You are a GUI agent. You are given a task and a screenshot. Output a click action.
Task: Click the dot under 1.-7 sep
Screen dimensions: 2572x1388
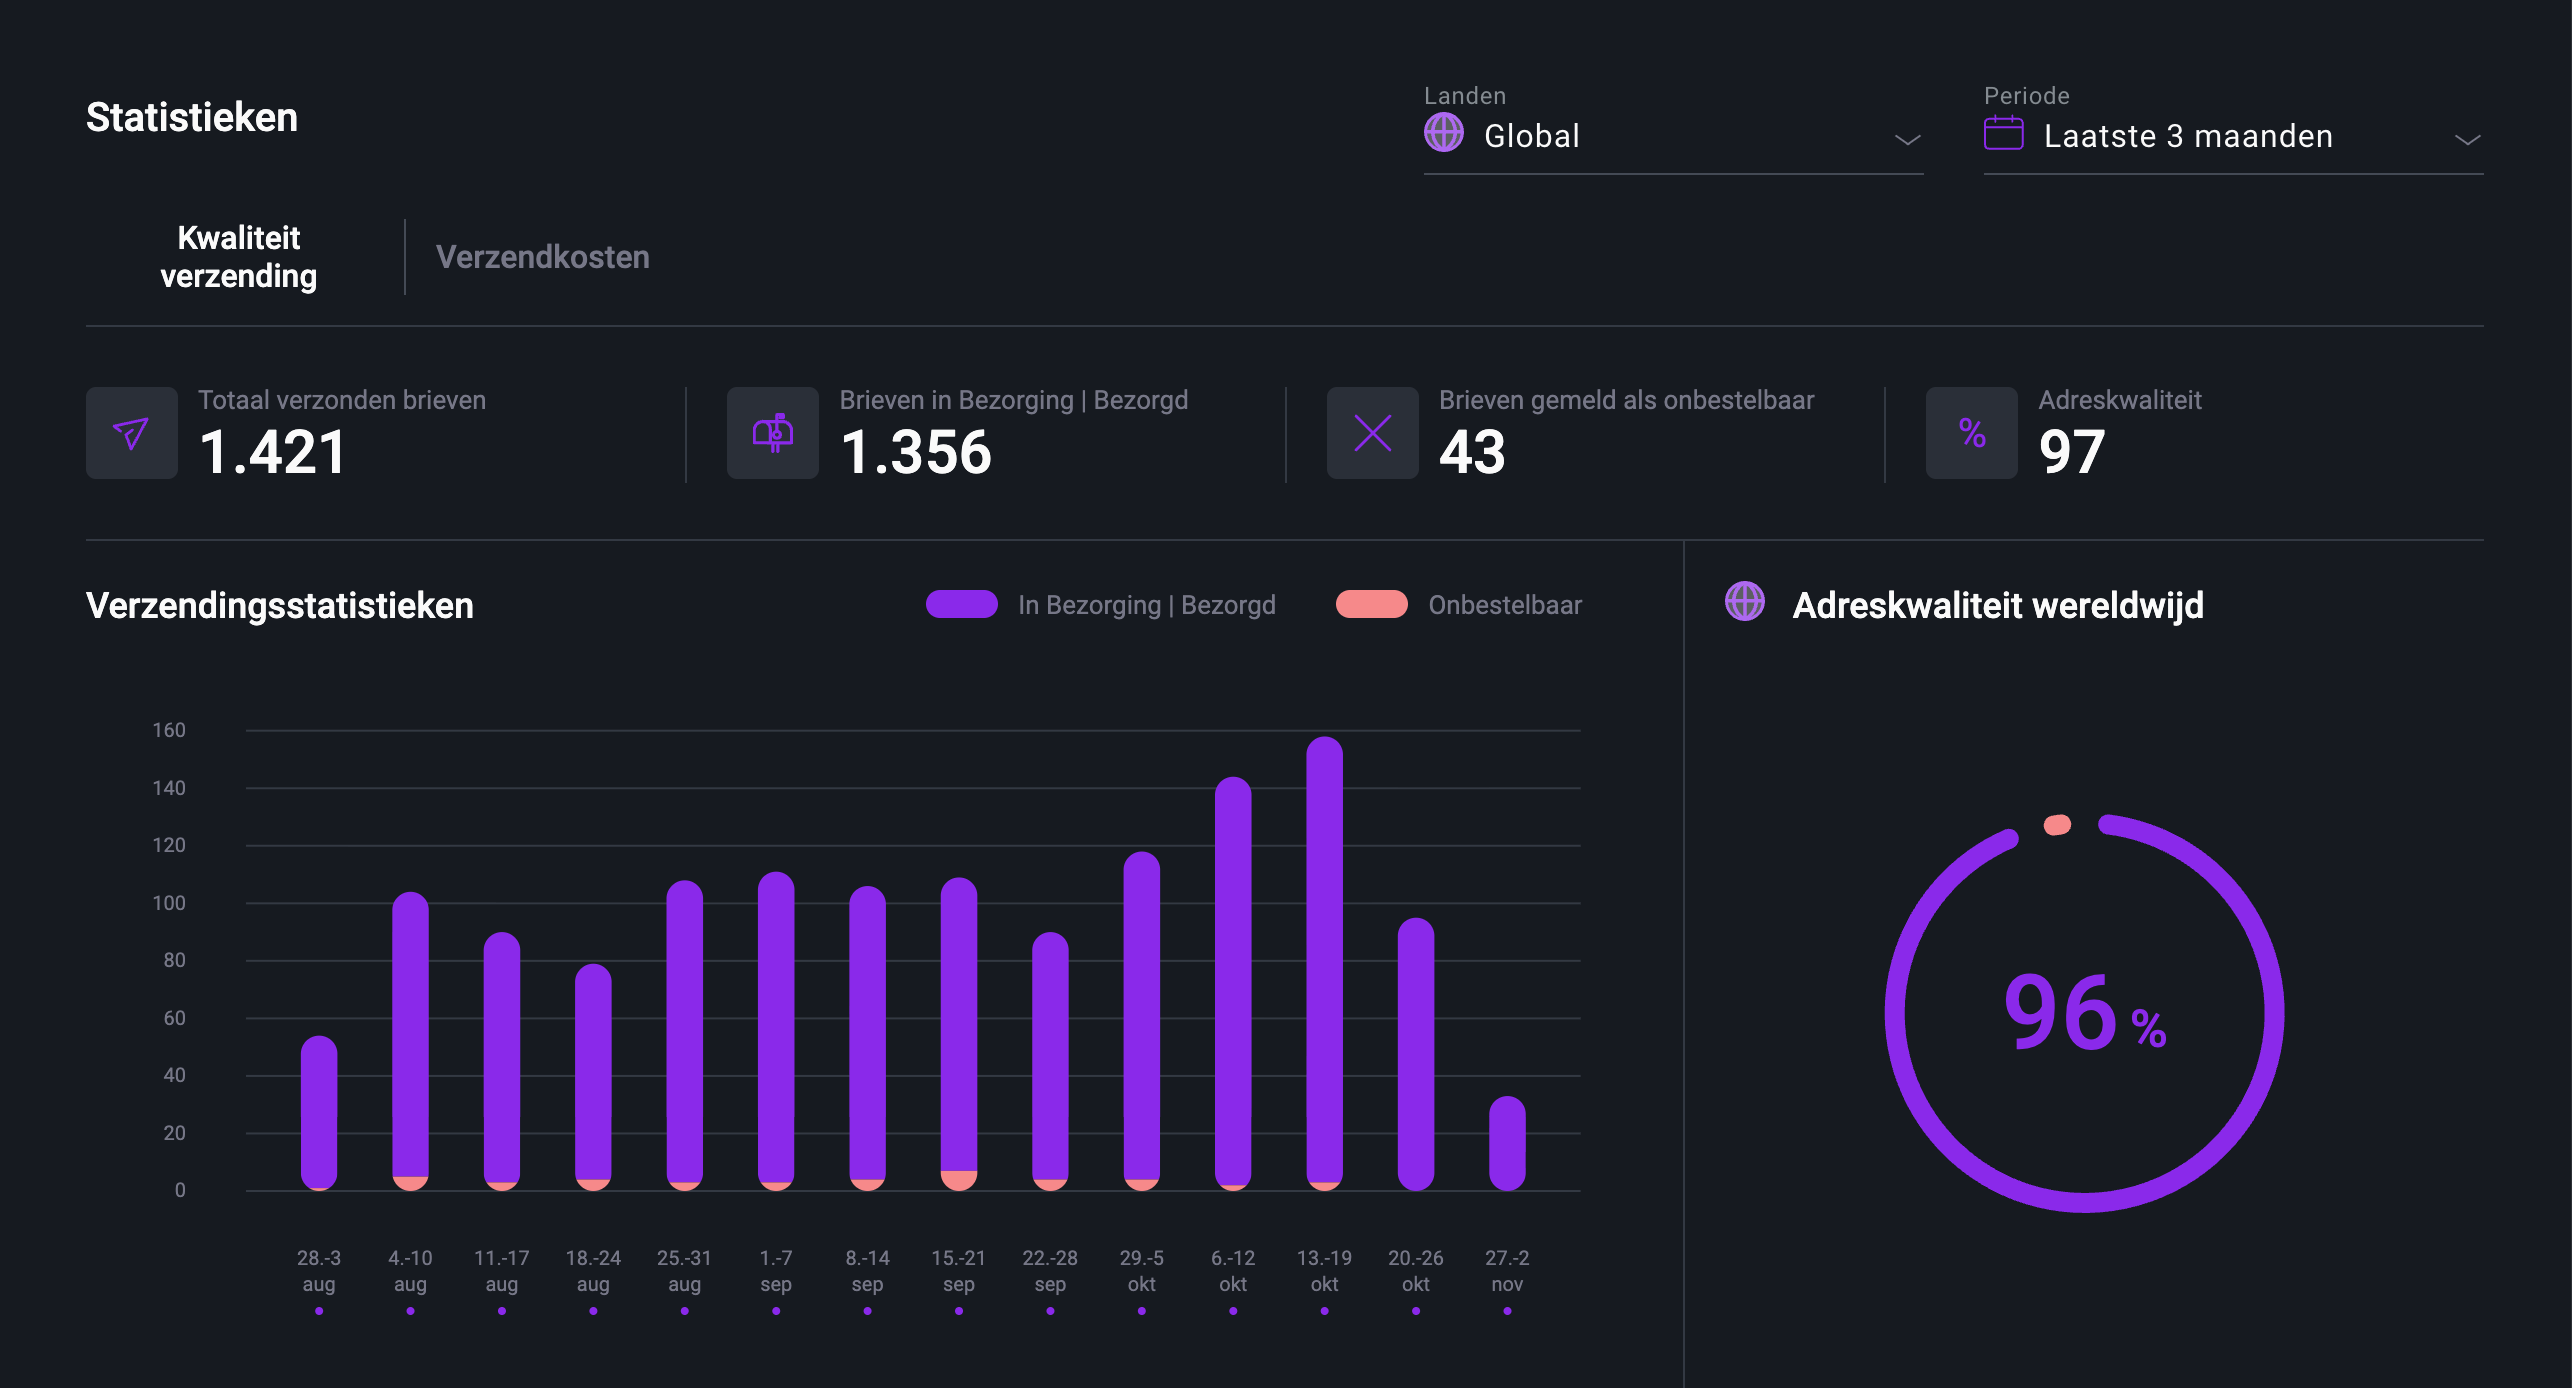point(776,1311)
